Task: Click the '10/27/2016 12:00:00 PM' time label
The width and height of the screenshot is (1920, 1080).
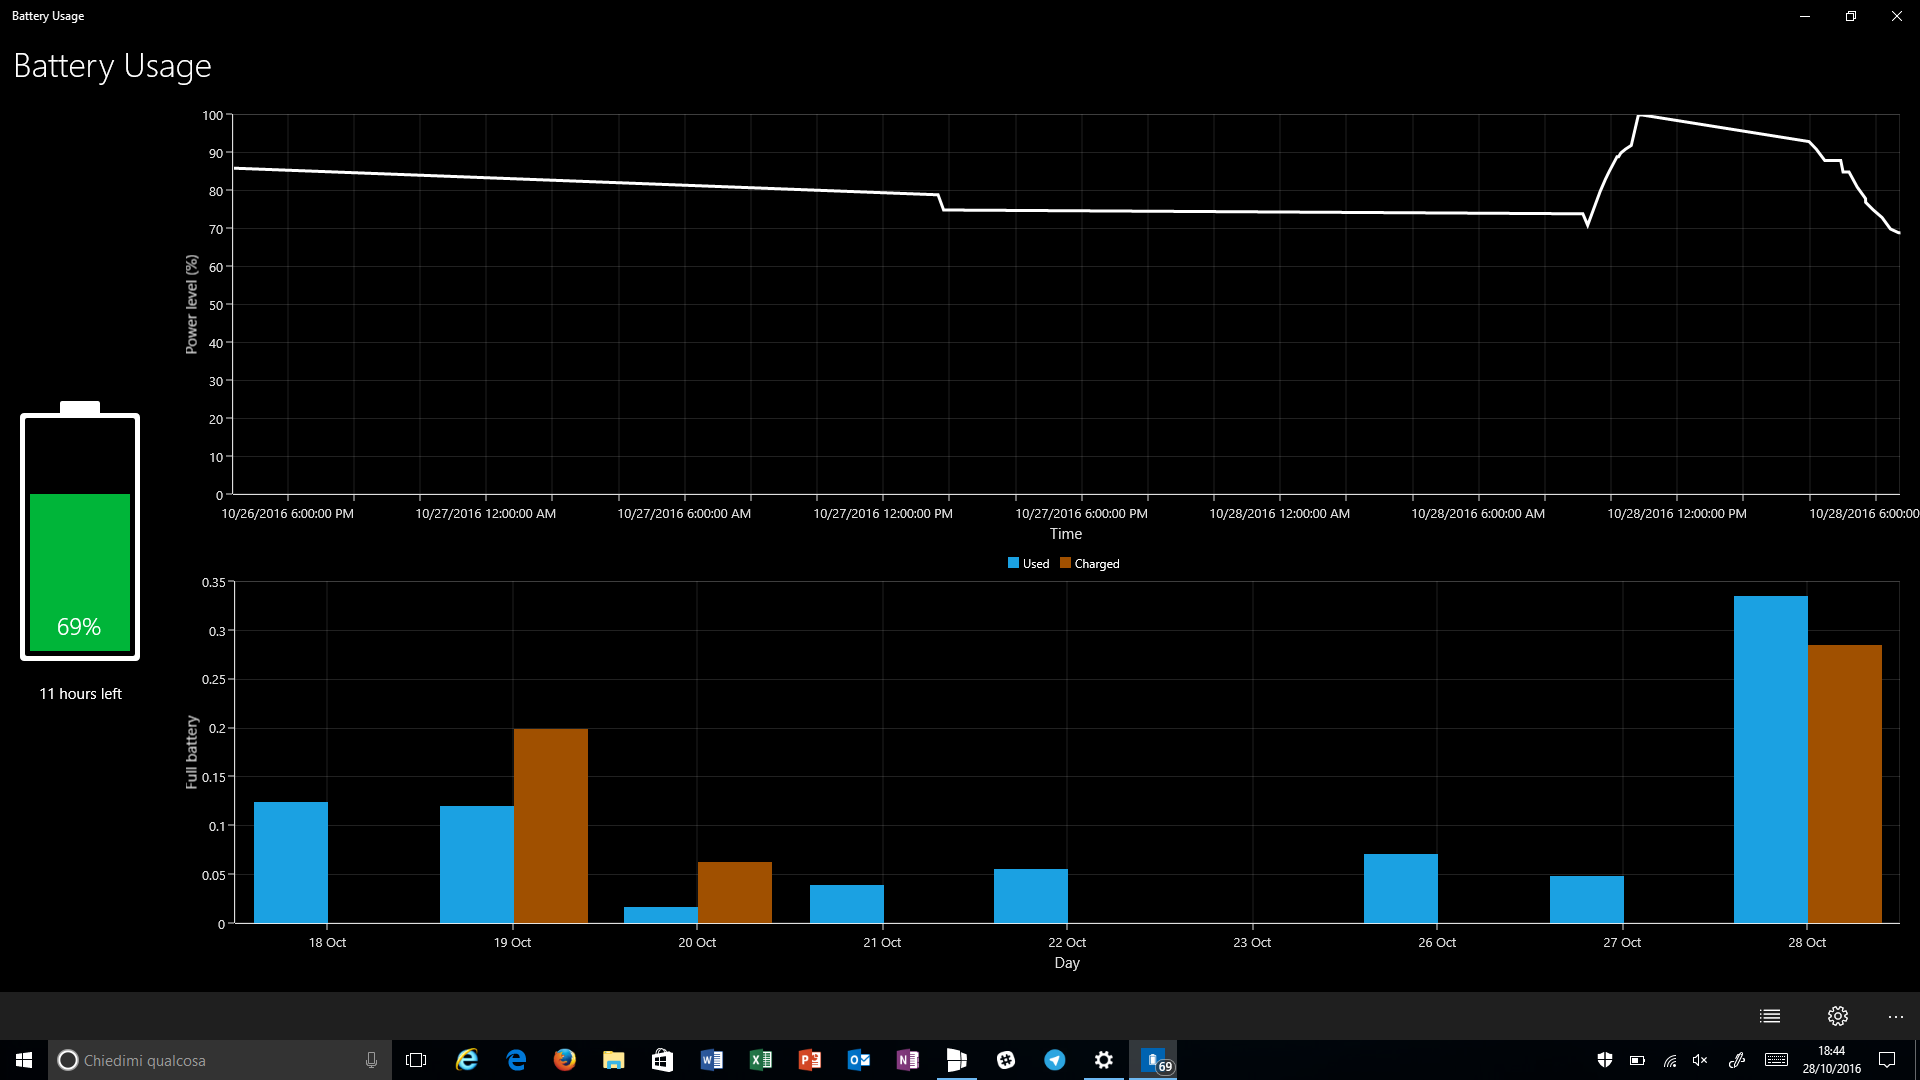Action: tap(882, 514)
